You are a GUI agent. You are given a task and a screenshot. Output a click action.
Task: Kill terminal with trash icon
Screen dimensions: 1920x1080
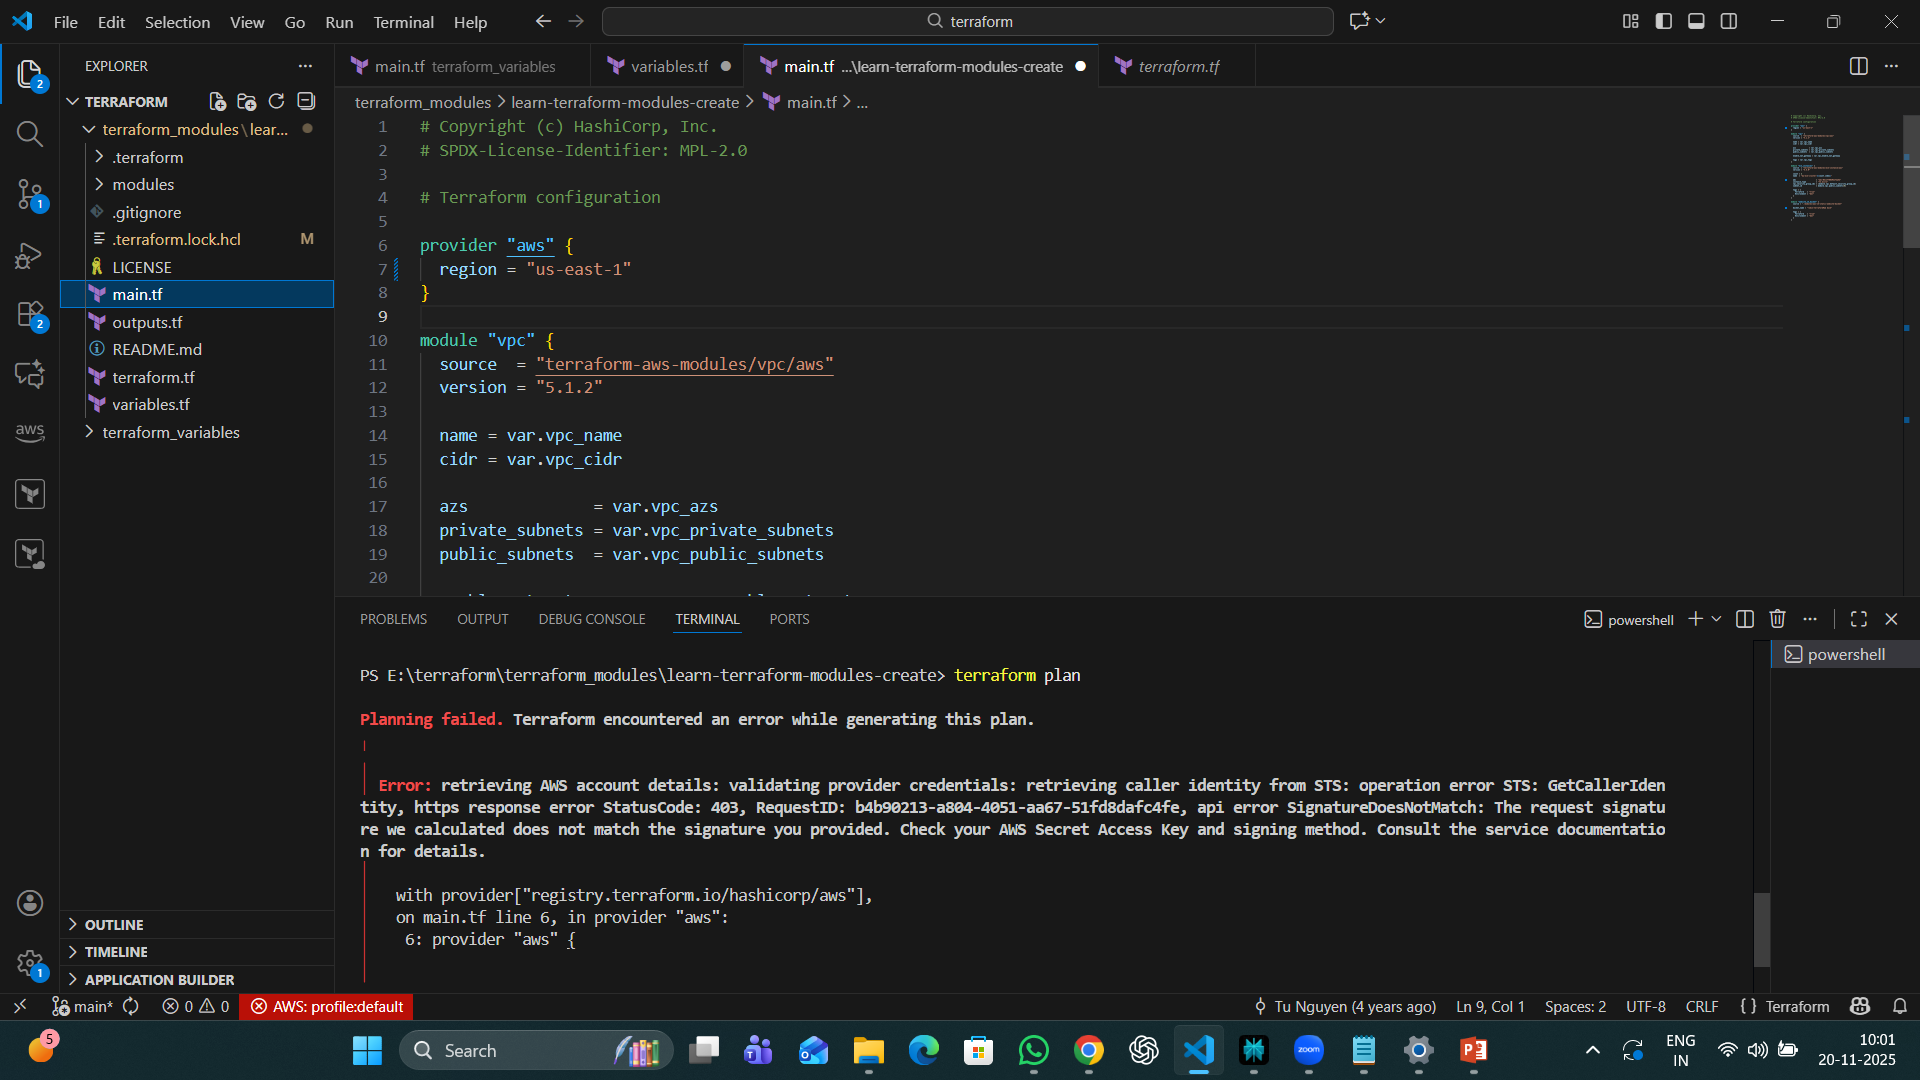tap(1777, 619)
